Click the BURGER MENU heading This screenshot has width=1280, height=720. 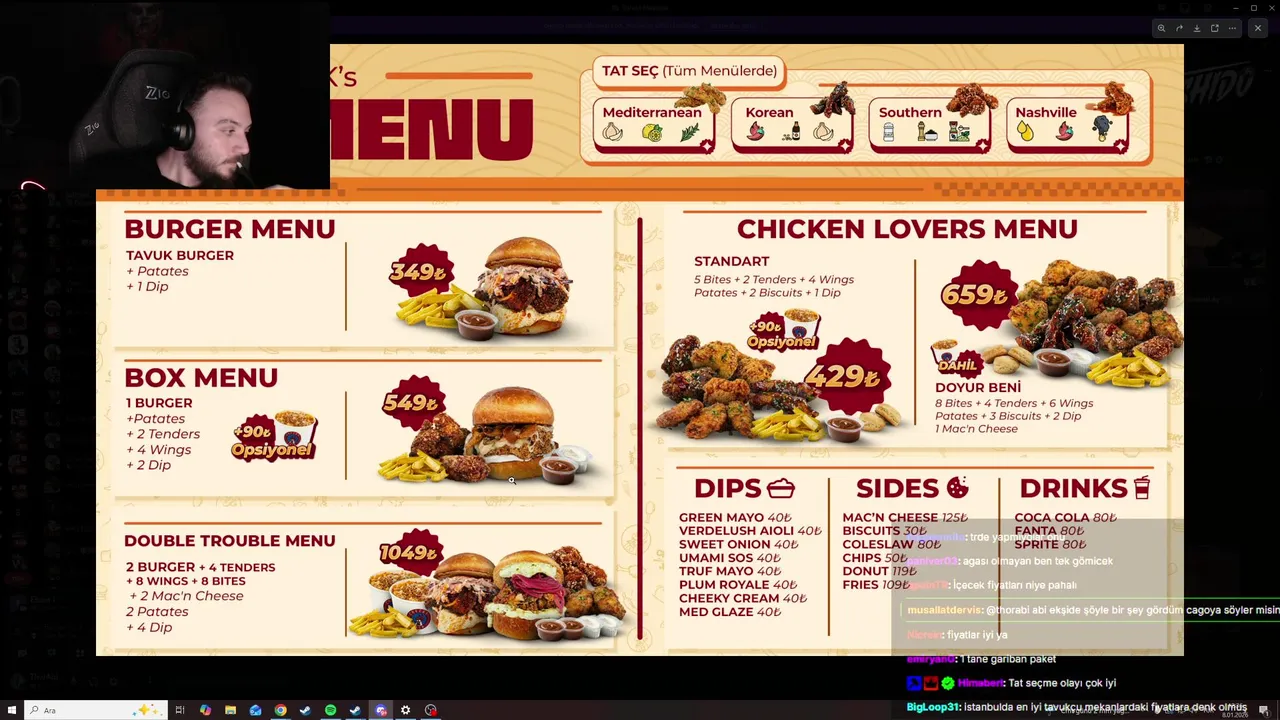point(230,229)
